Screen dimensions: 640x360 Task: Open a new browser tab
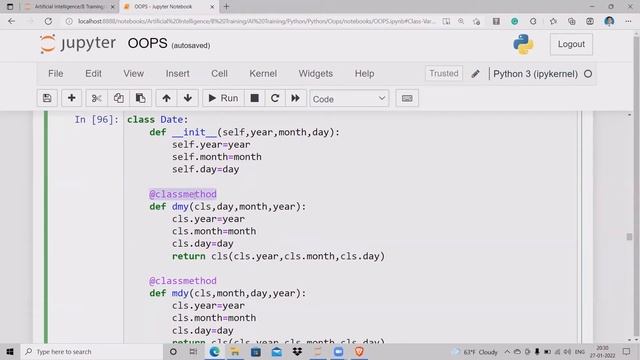tap(227, 7)
